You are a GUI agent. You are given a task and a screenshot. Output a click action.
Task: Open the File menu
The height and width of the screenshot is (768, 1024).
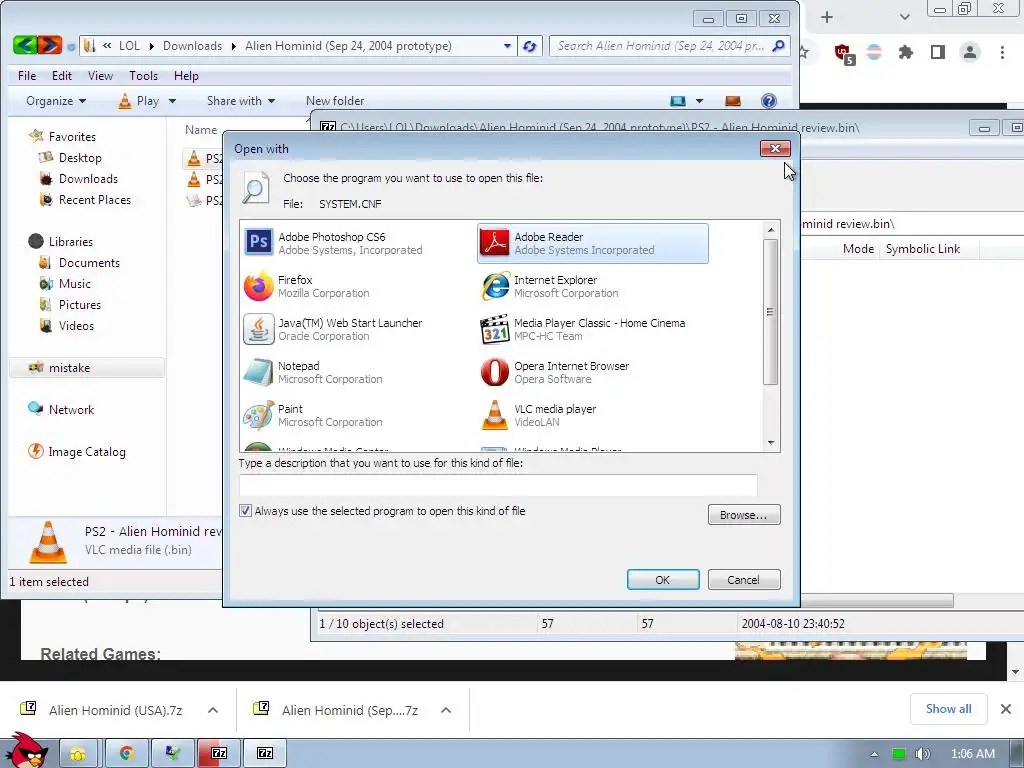pos(27,76)
